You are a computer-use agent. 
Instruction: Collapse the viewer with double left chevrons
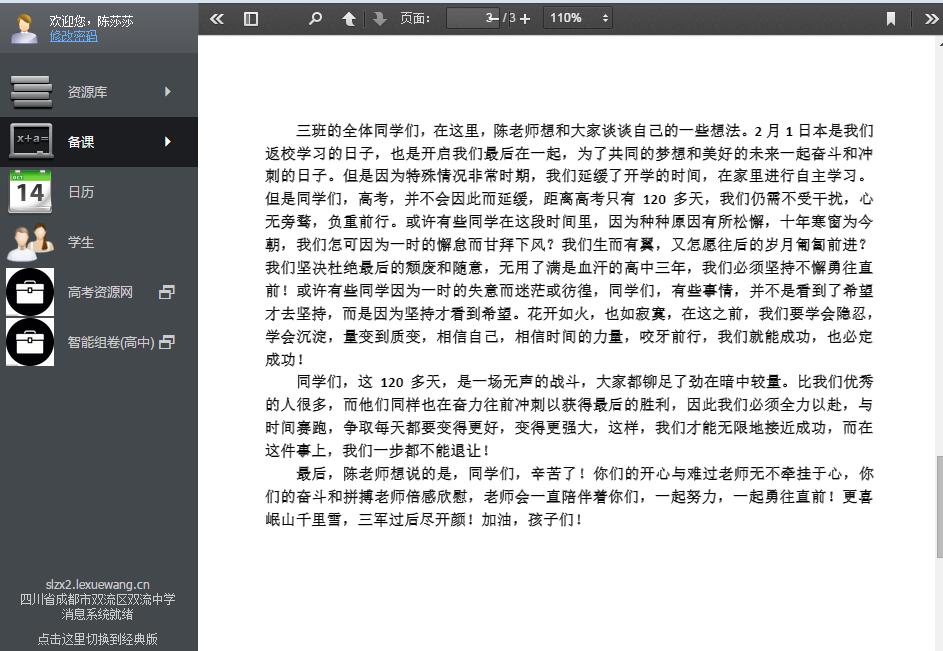click(x=217, y=19)
